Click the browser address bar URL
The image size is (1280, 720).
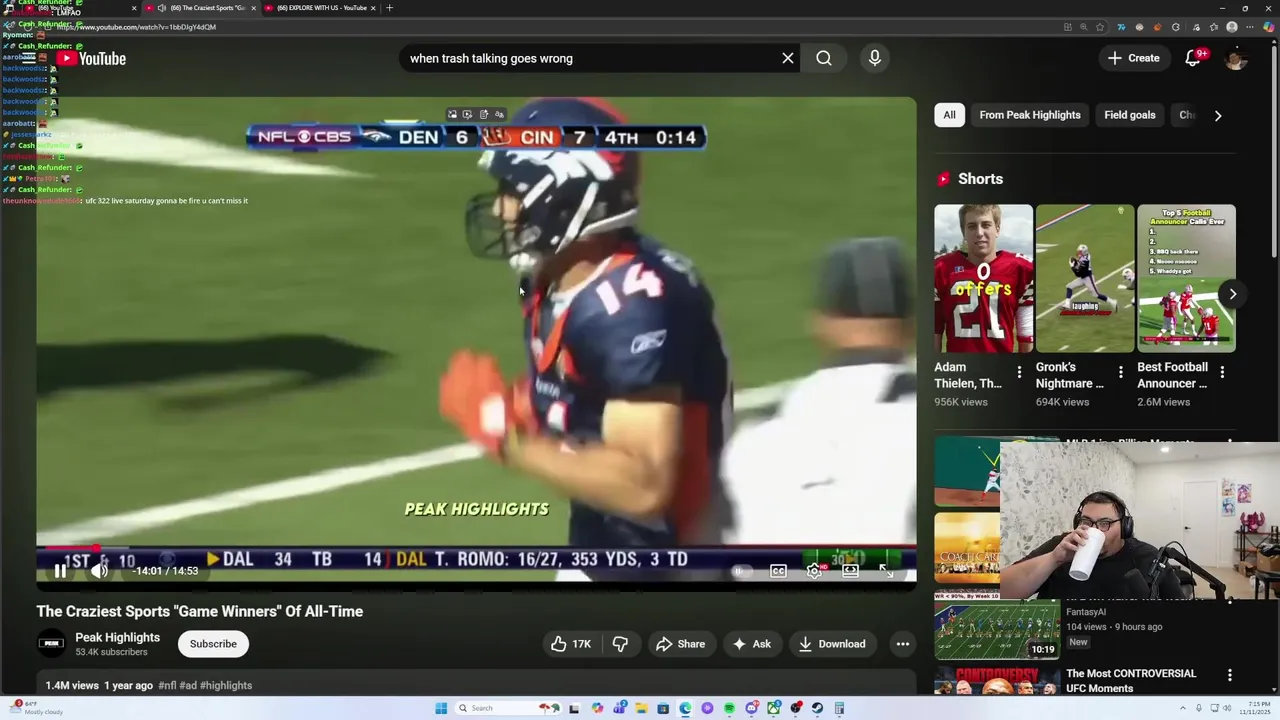[136, 27]
